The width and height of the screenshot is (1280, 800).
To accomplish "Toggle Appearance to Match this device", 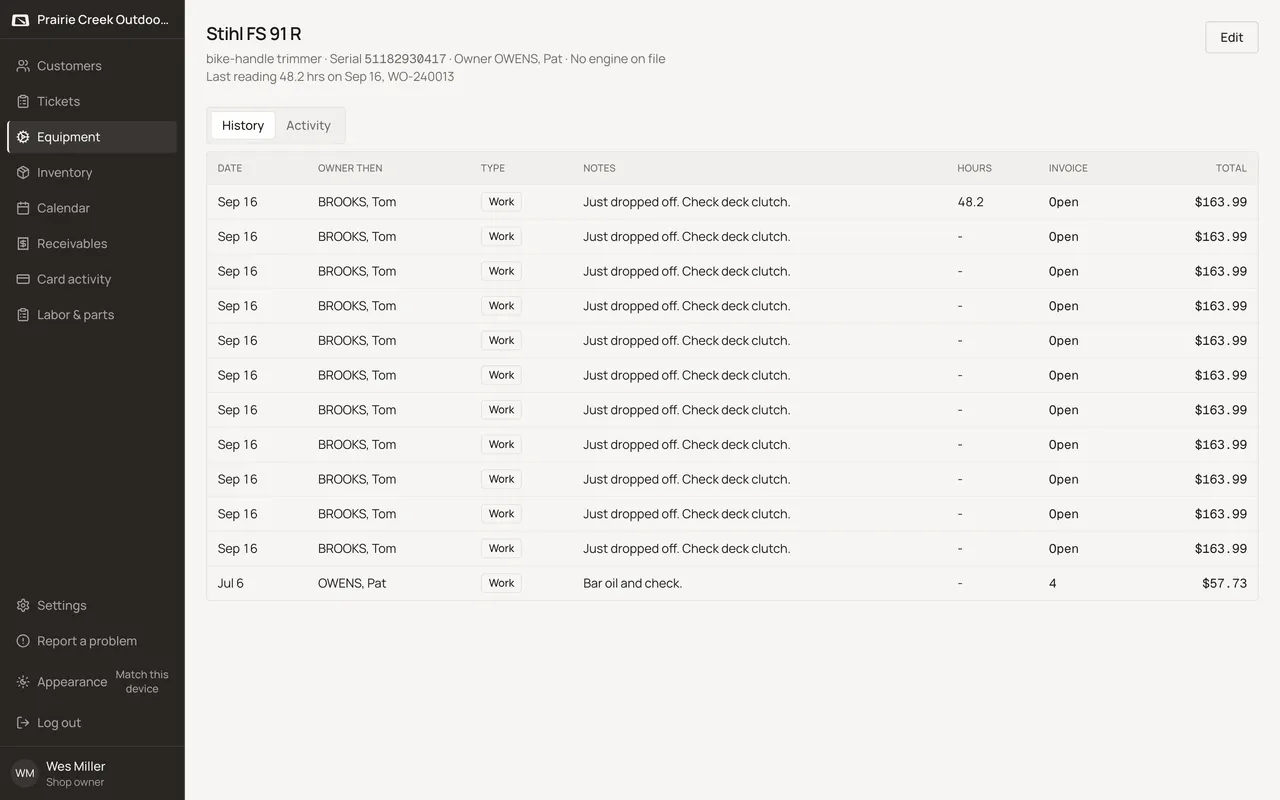I will point(142,682).
